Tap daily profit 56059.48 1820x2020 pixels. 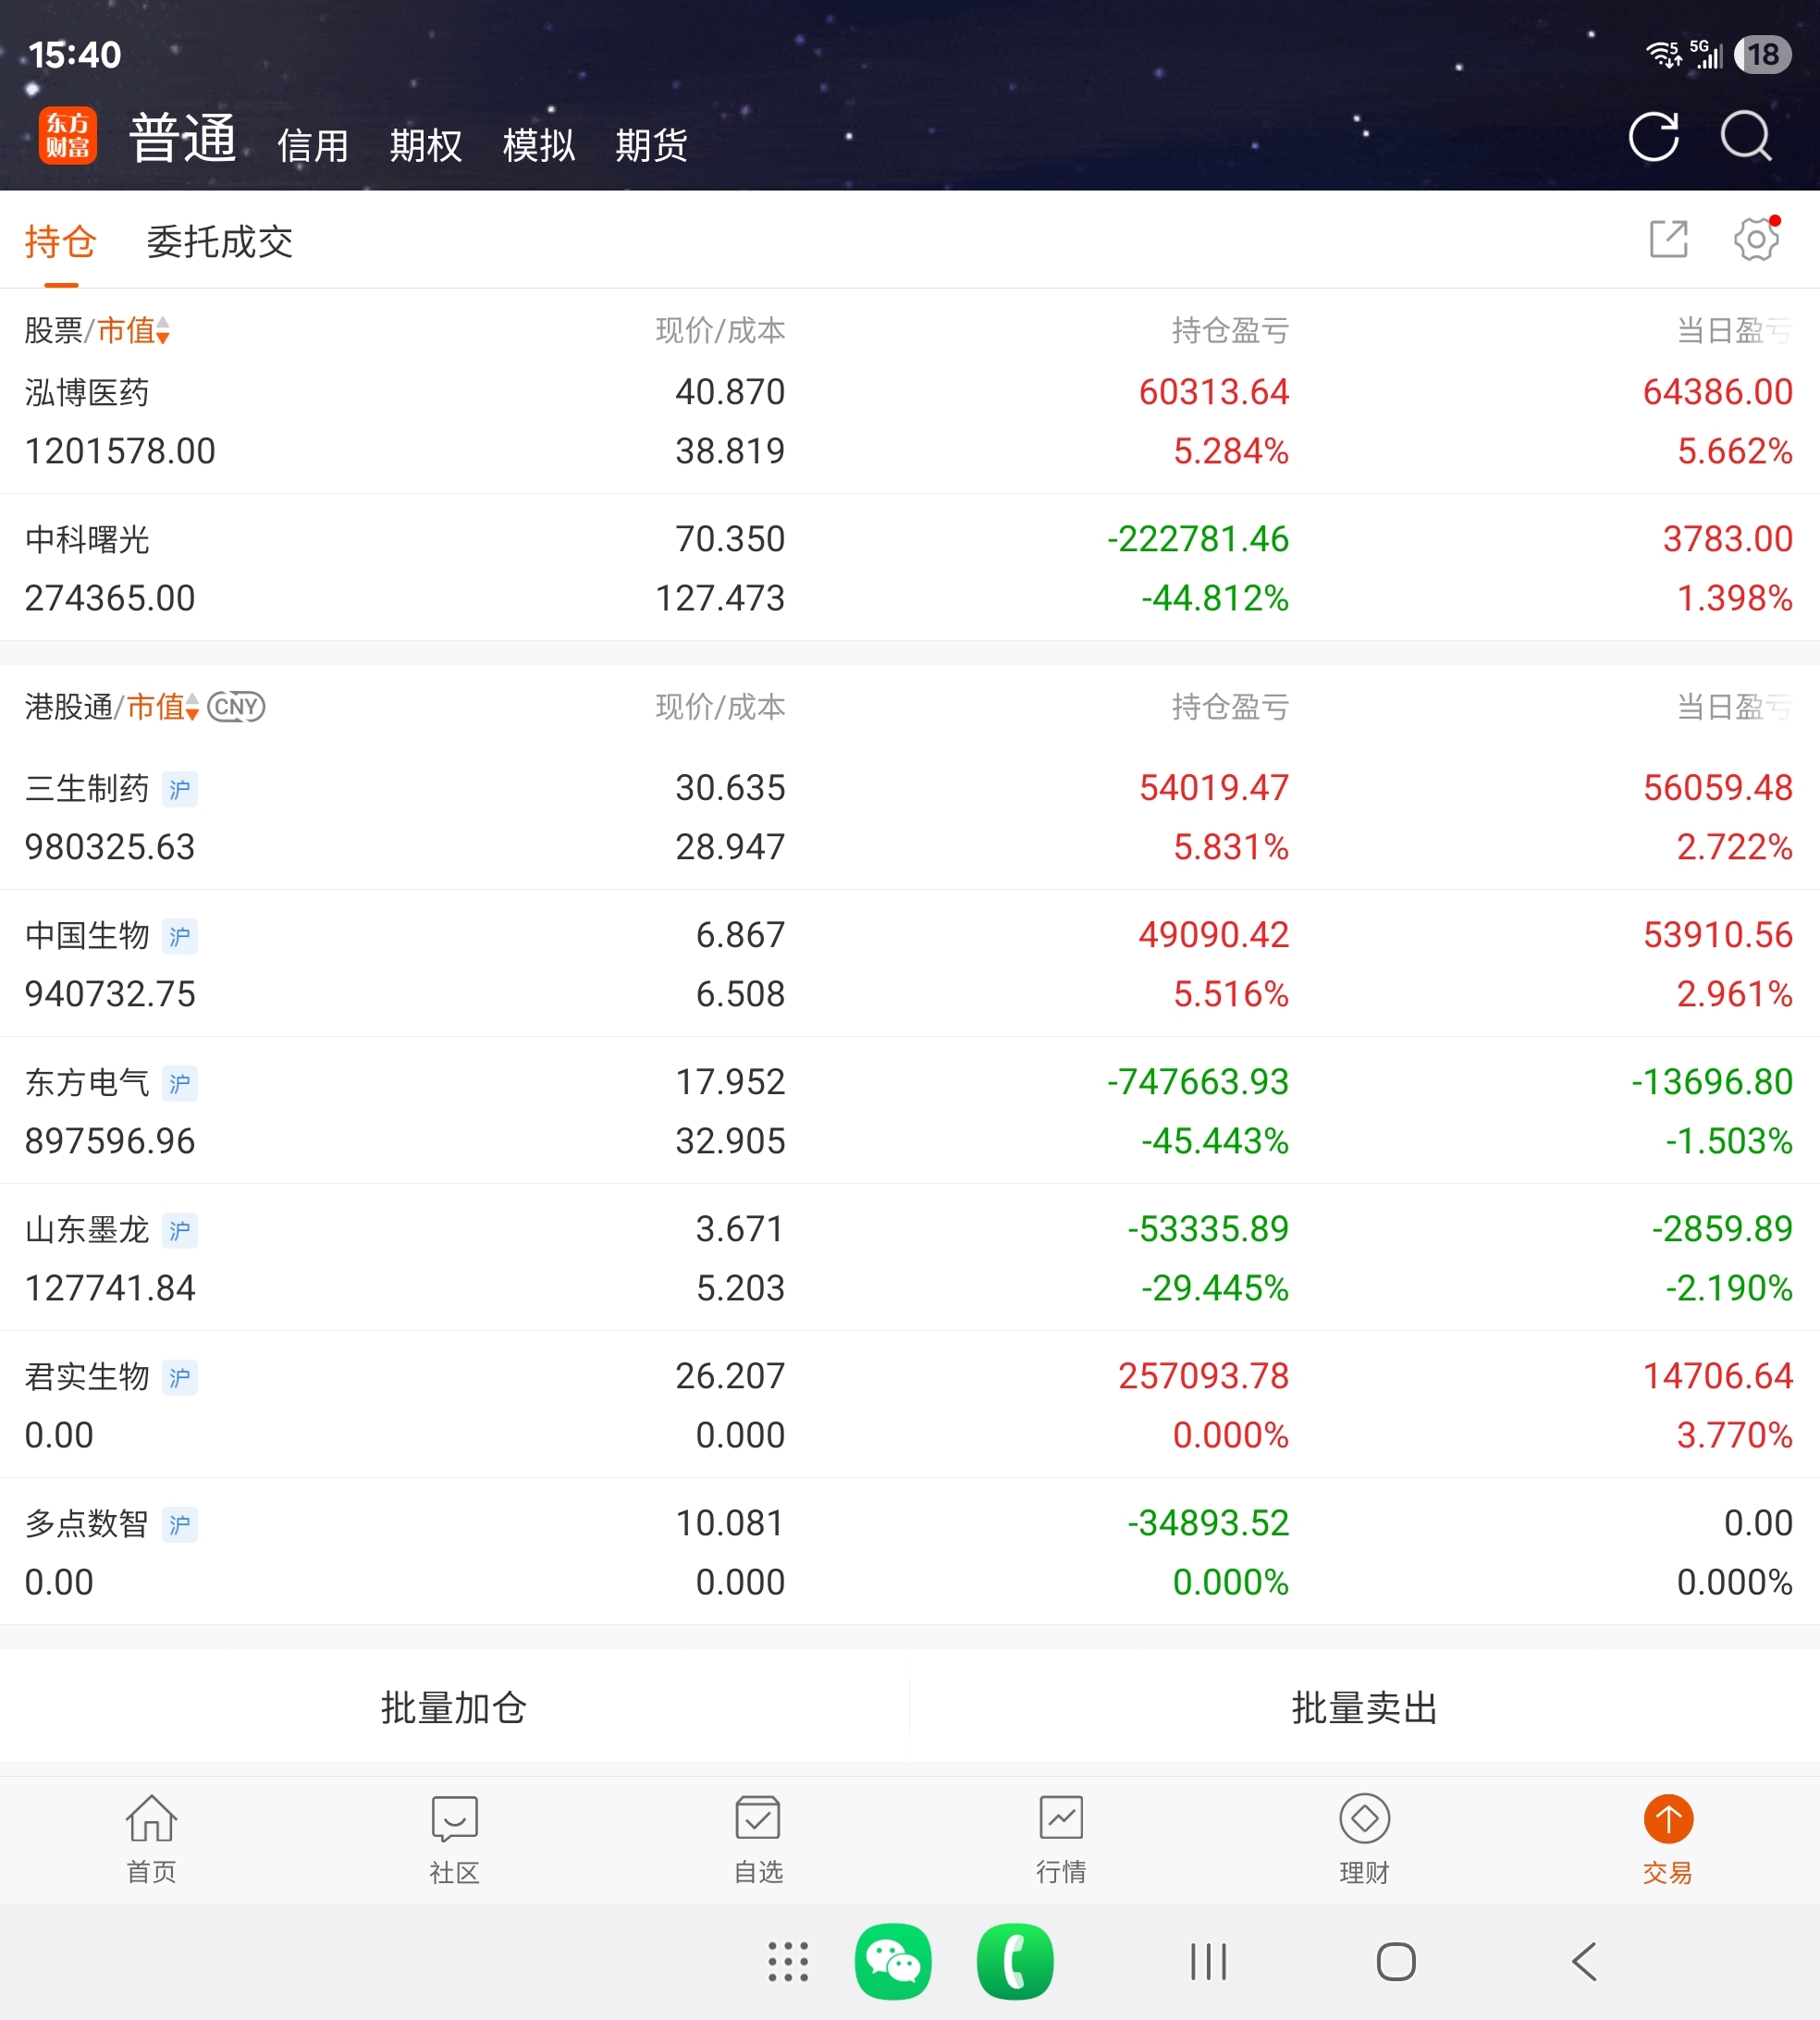[1718, 788]
